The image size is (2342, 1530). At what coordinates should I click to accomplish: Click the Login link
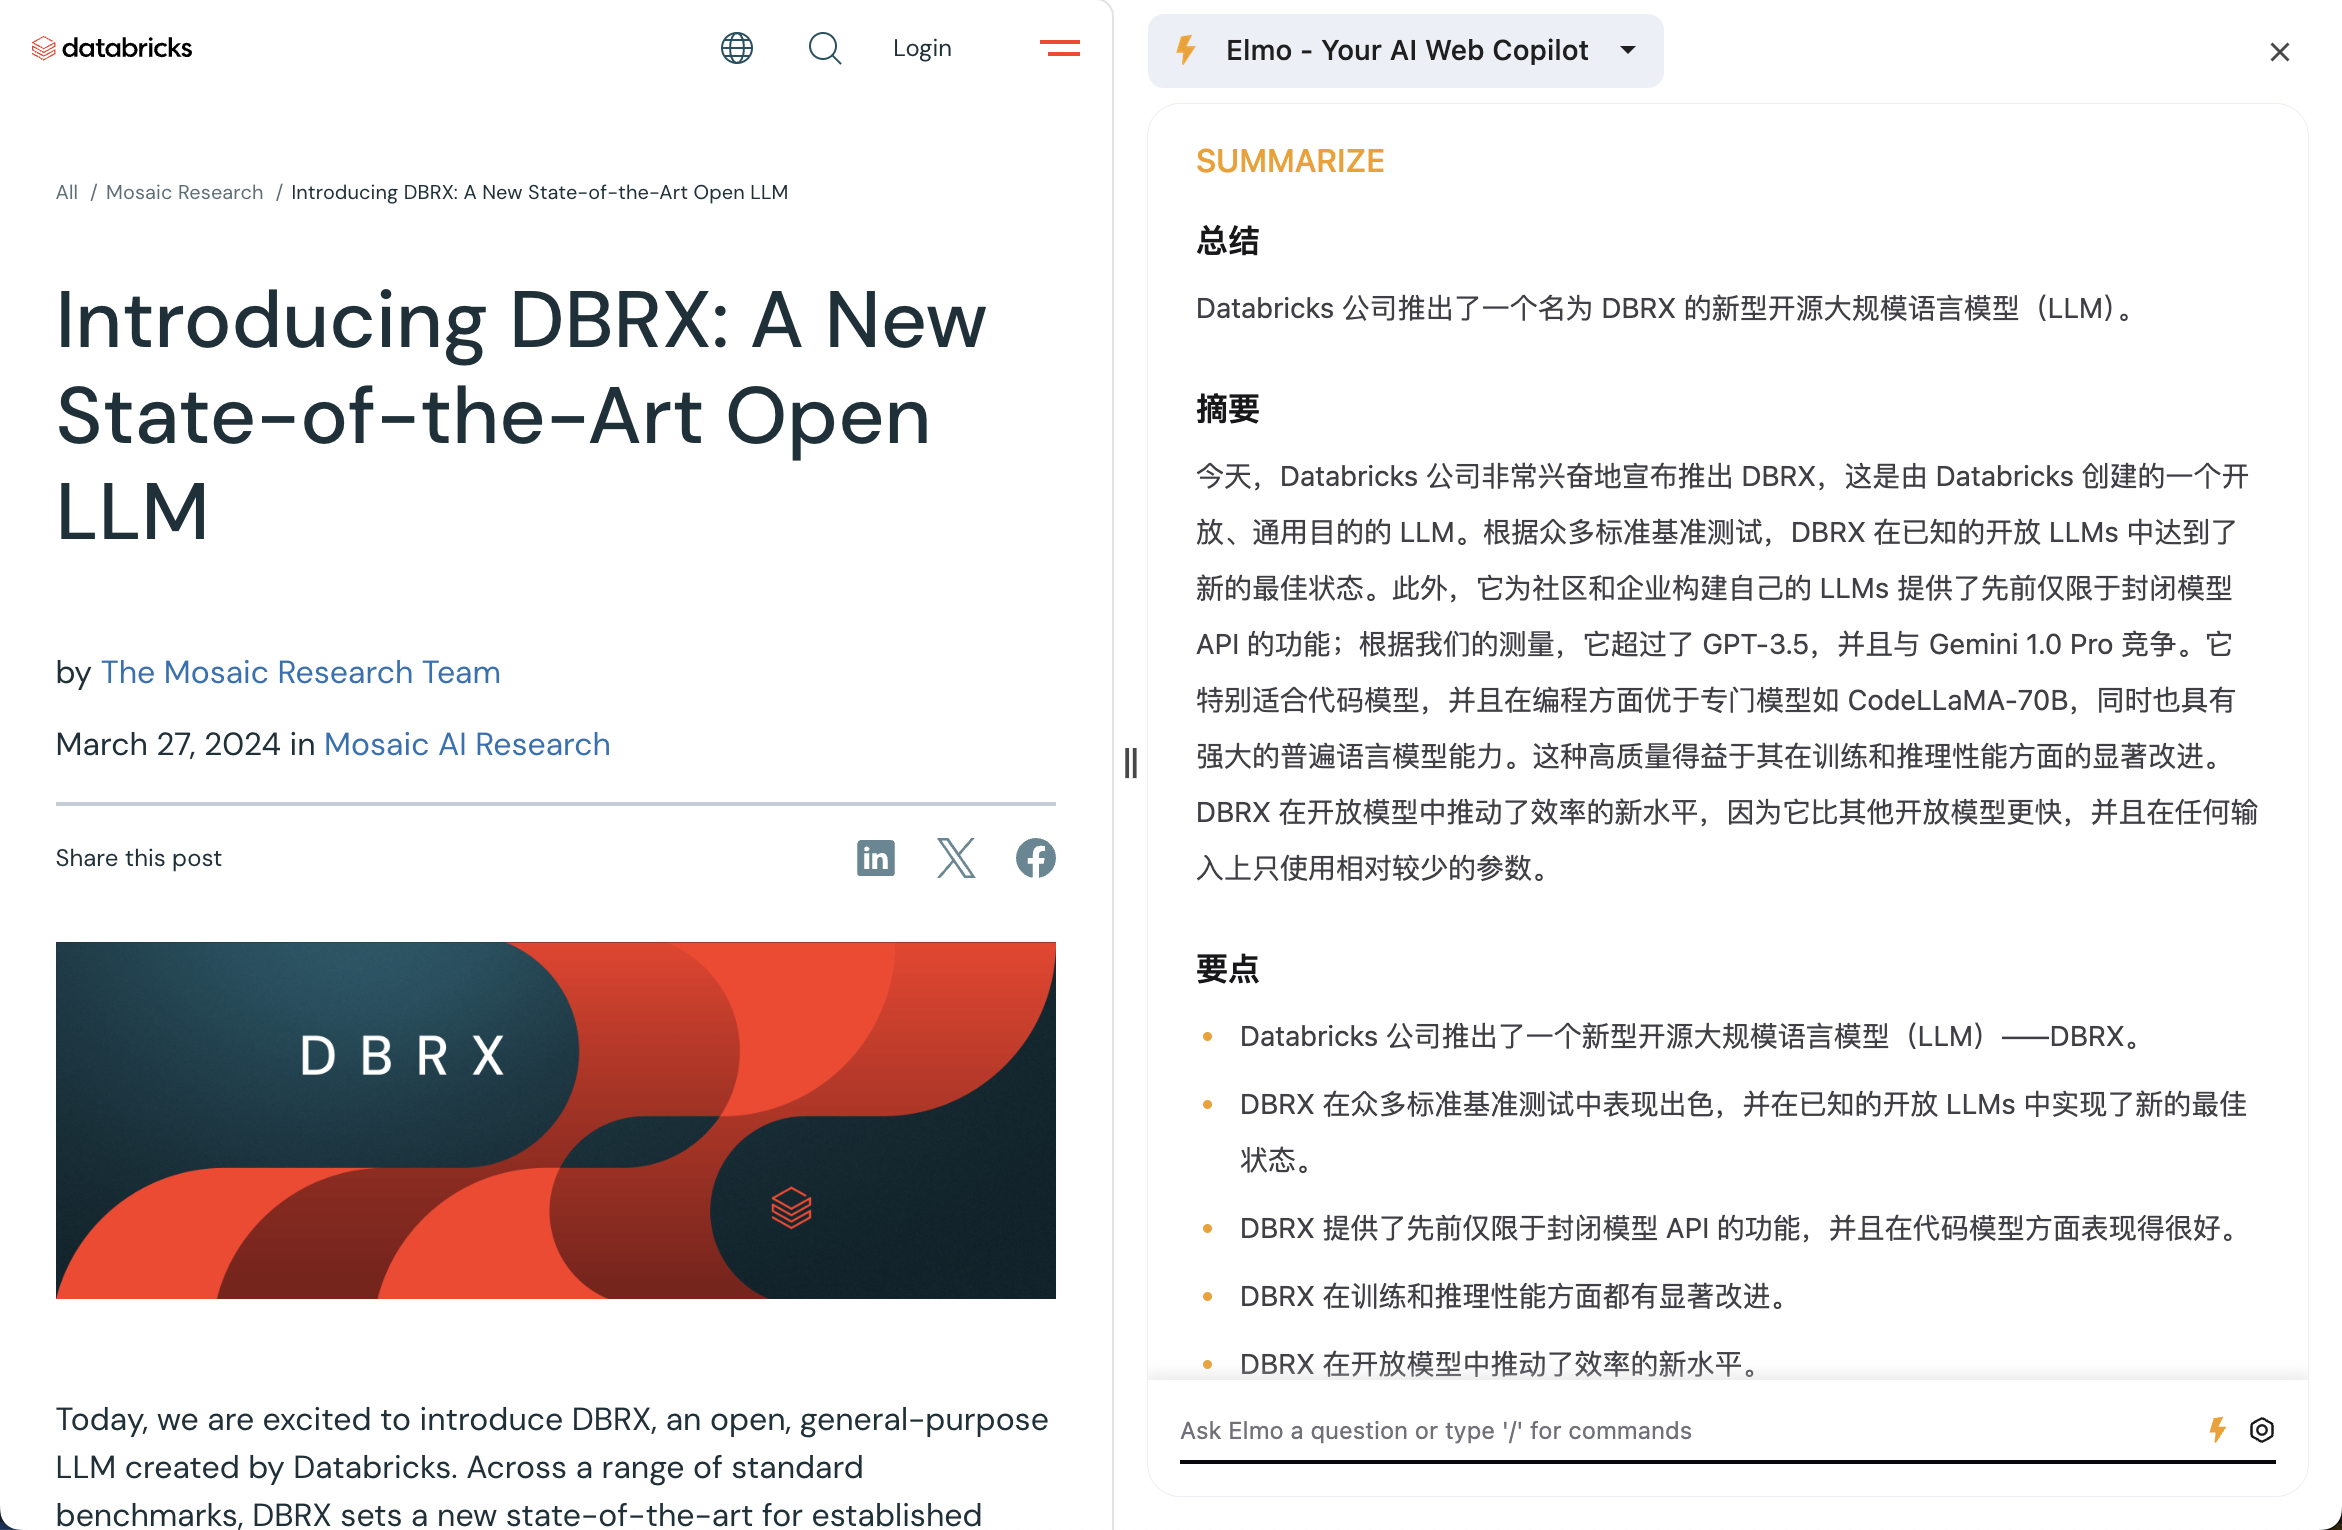(922, 48)
